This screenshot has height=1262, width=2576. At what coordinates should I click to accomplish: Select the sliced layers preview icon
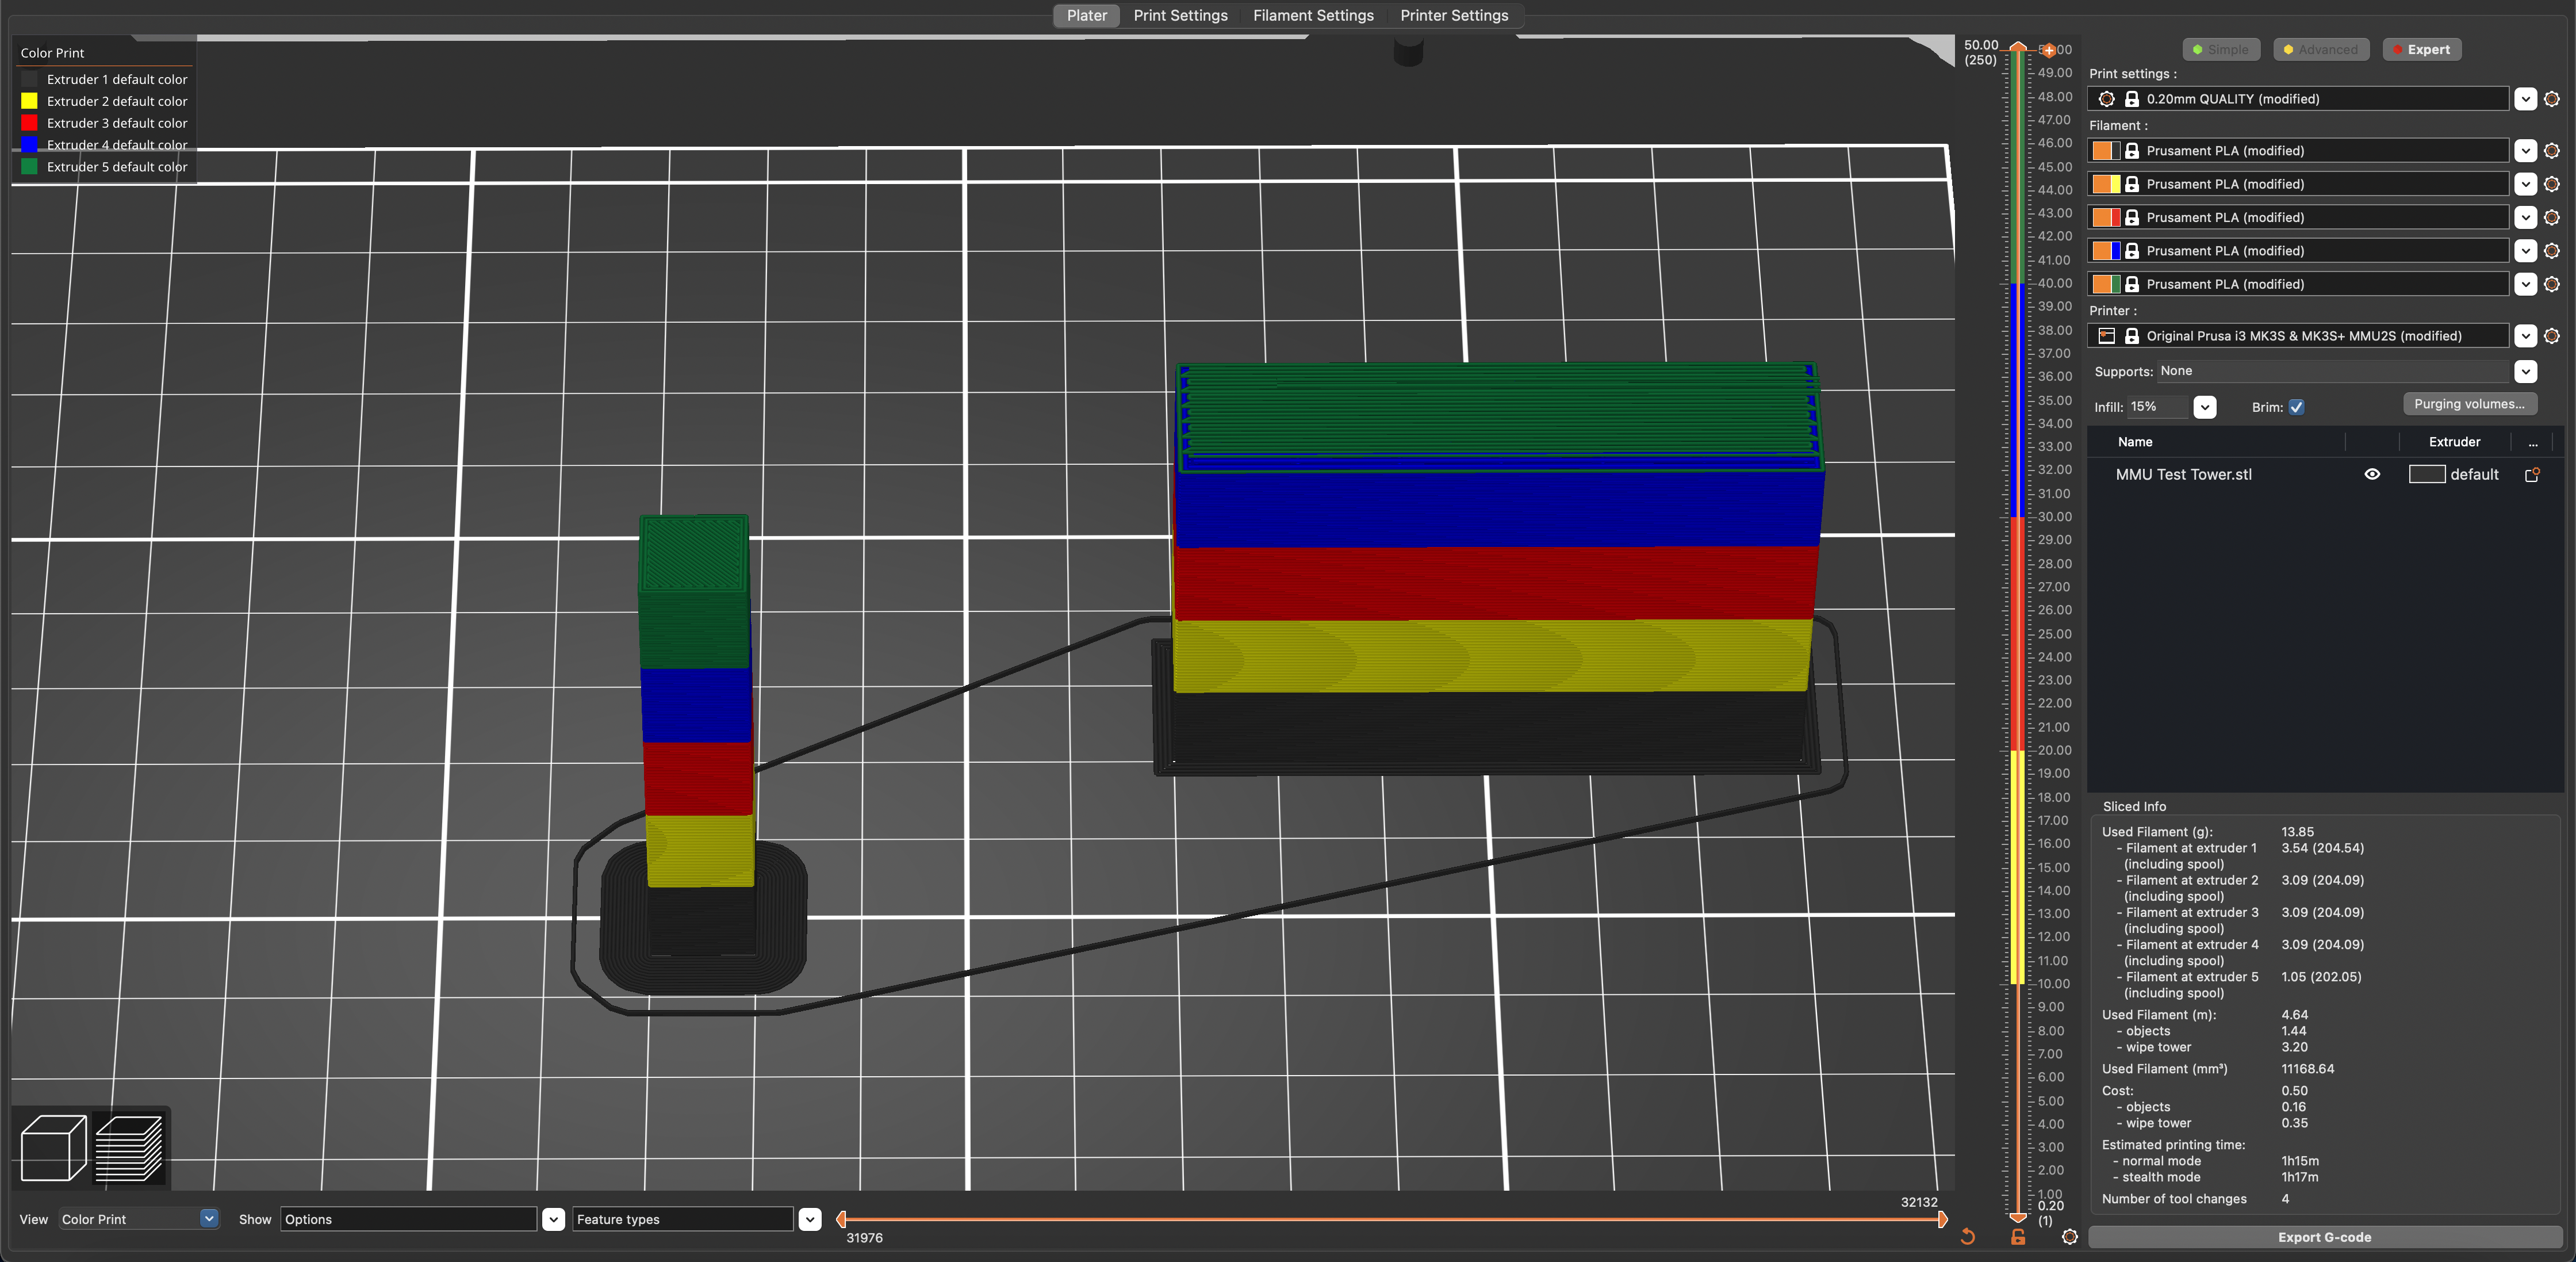tap(130, 1148)
